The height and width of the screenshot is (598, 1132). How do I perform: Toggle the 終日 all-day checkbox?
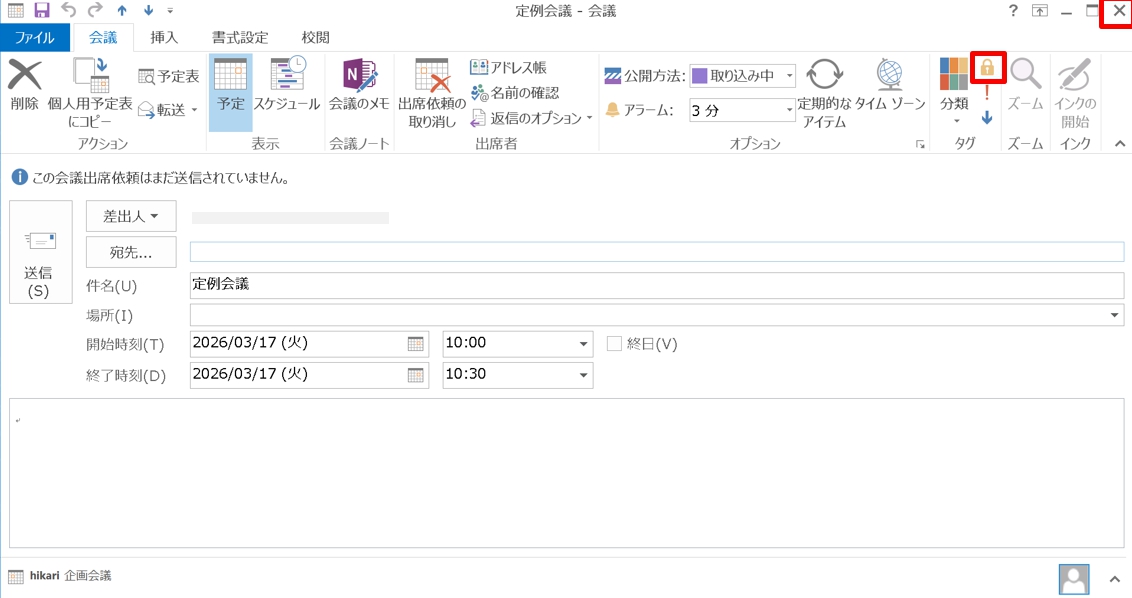click(614, 344)
